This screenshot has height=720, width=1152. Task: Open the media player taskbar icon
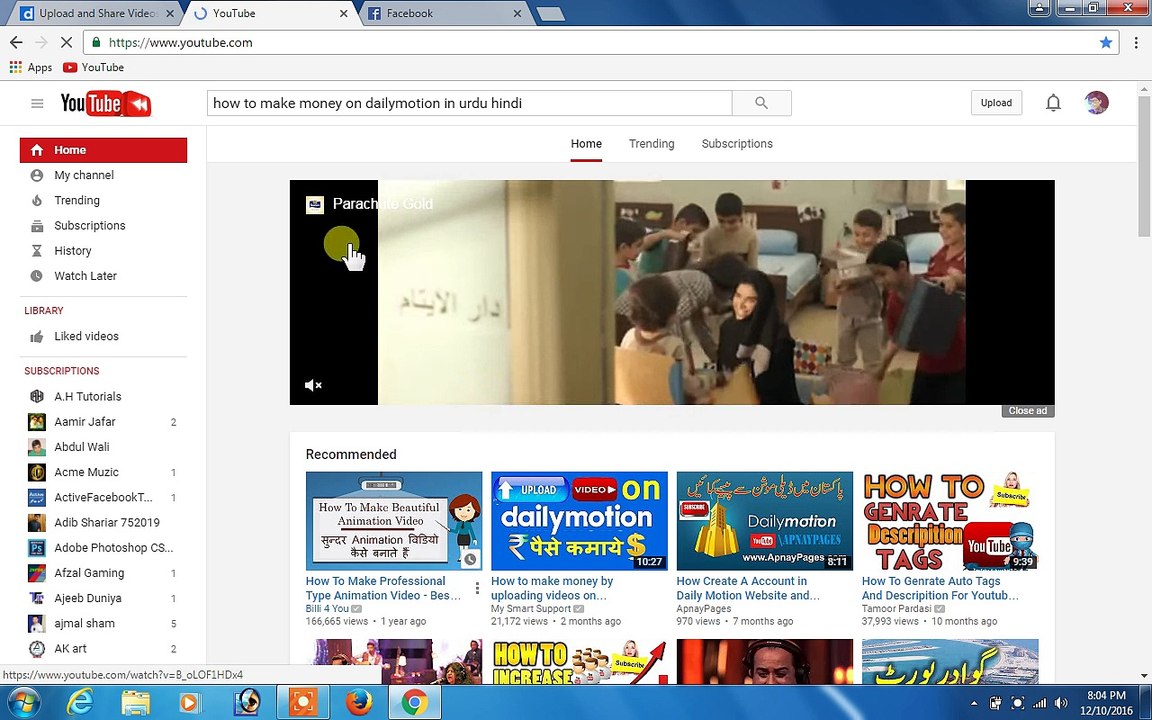(x=189, y=703)
